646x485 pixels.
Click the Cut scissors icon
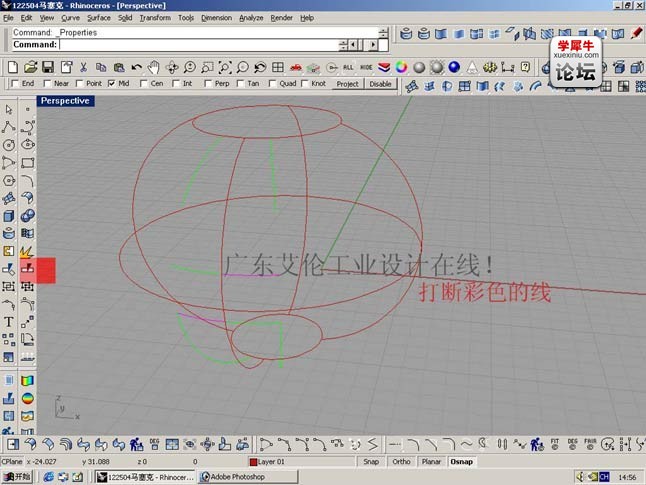84,67
